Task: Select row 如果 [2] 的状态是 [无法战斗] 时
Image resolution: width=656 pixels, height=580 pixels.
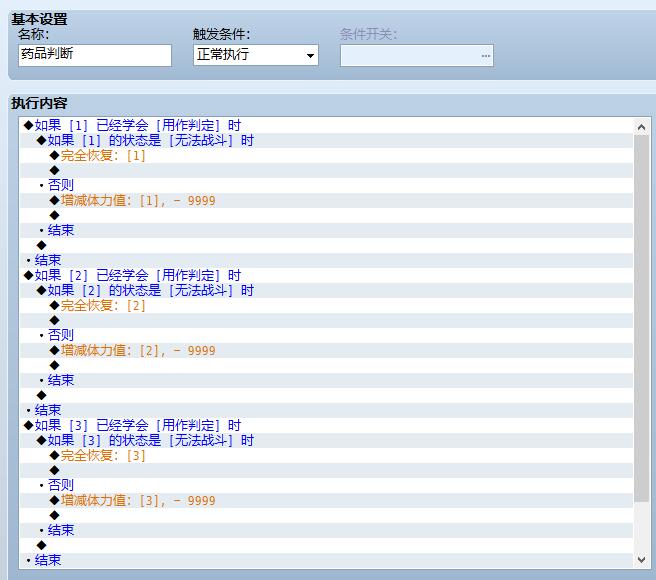Action: (x=326, y=290)
